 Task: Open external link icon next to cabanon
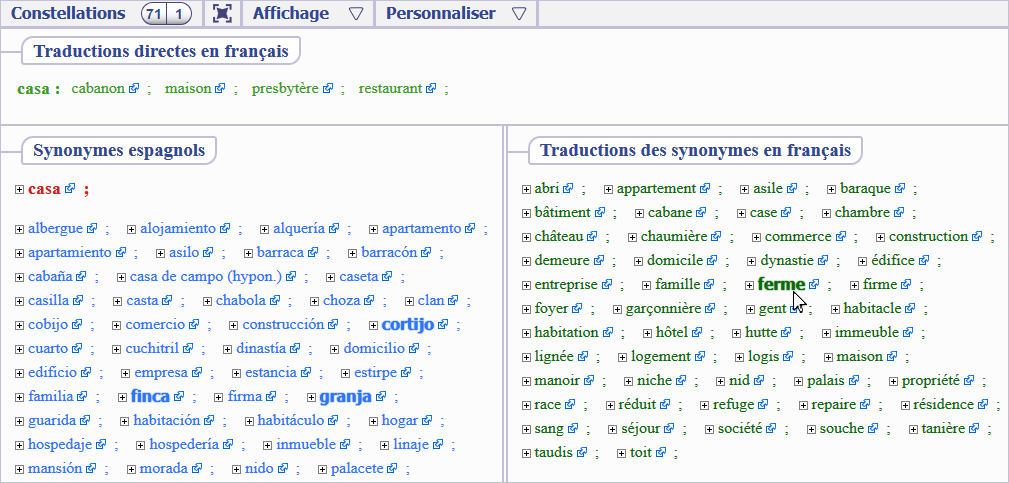pos(133,89)
